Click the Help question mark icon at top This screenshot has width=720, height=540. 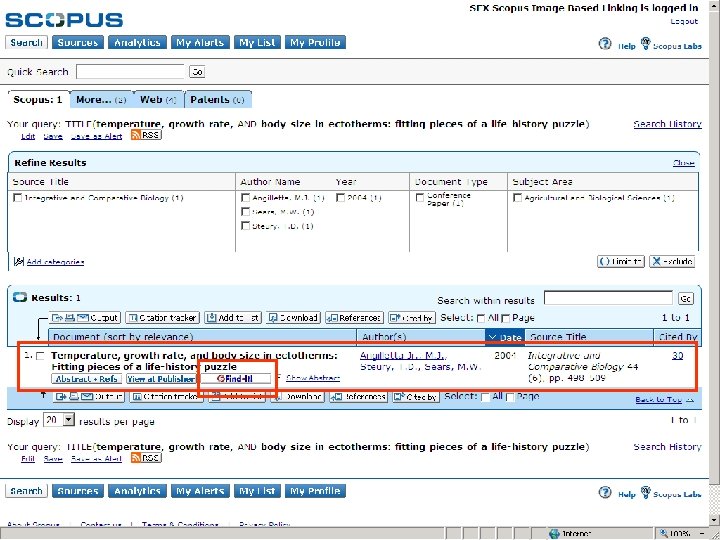tap(605, 44)
